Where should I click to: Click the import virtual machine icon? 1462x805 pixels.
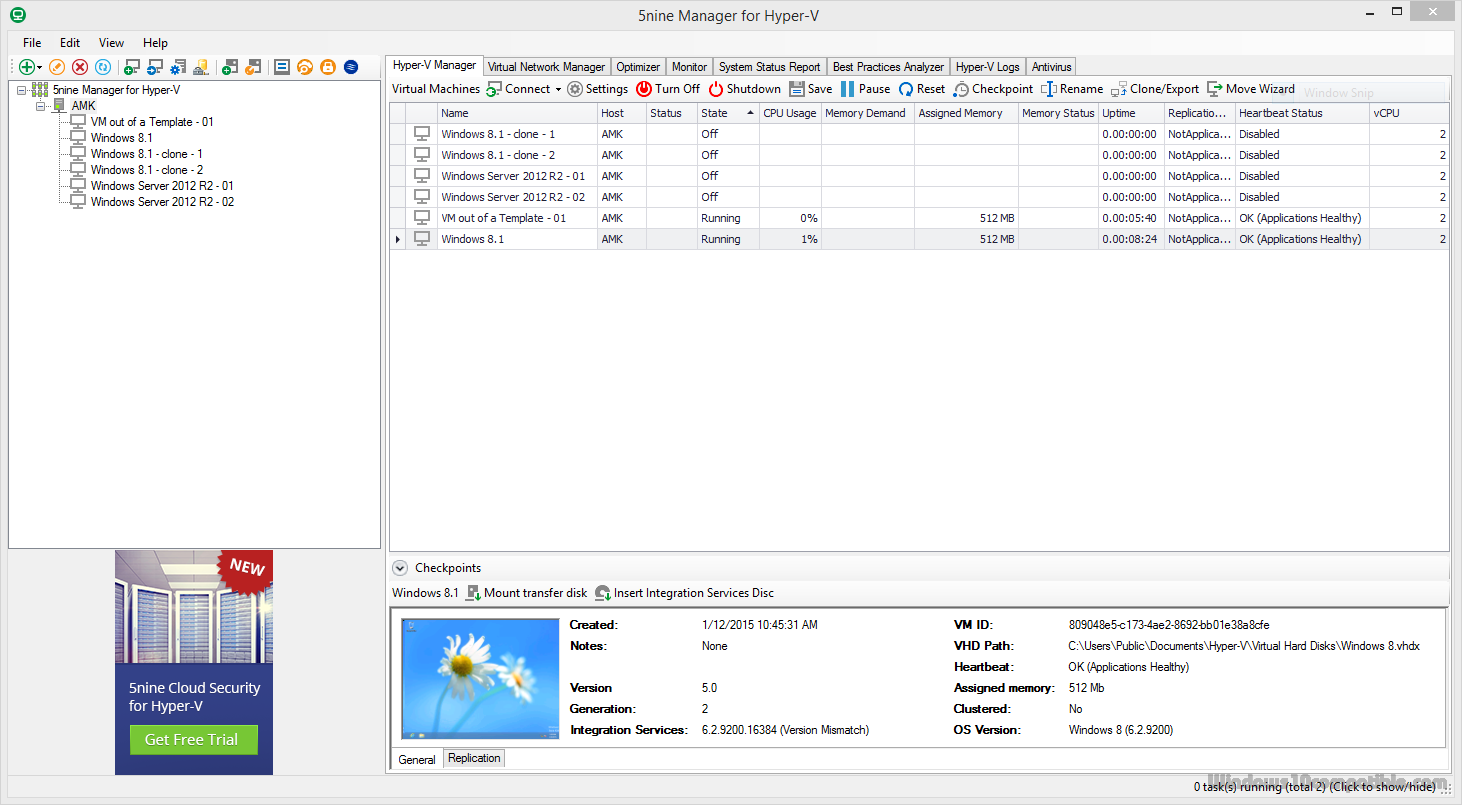tap(155, 67)
